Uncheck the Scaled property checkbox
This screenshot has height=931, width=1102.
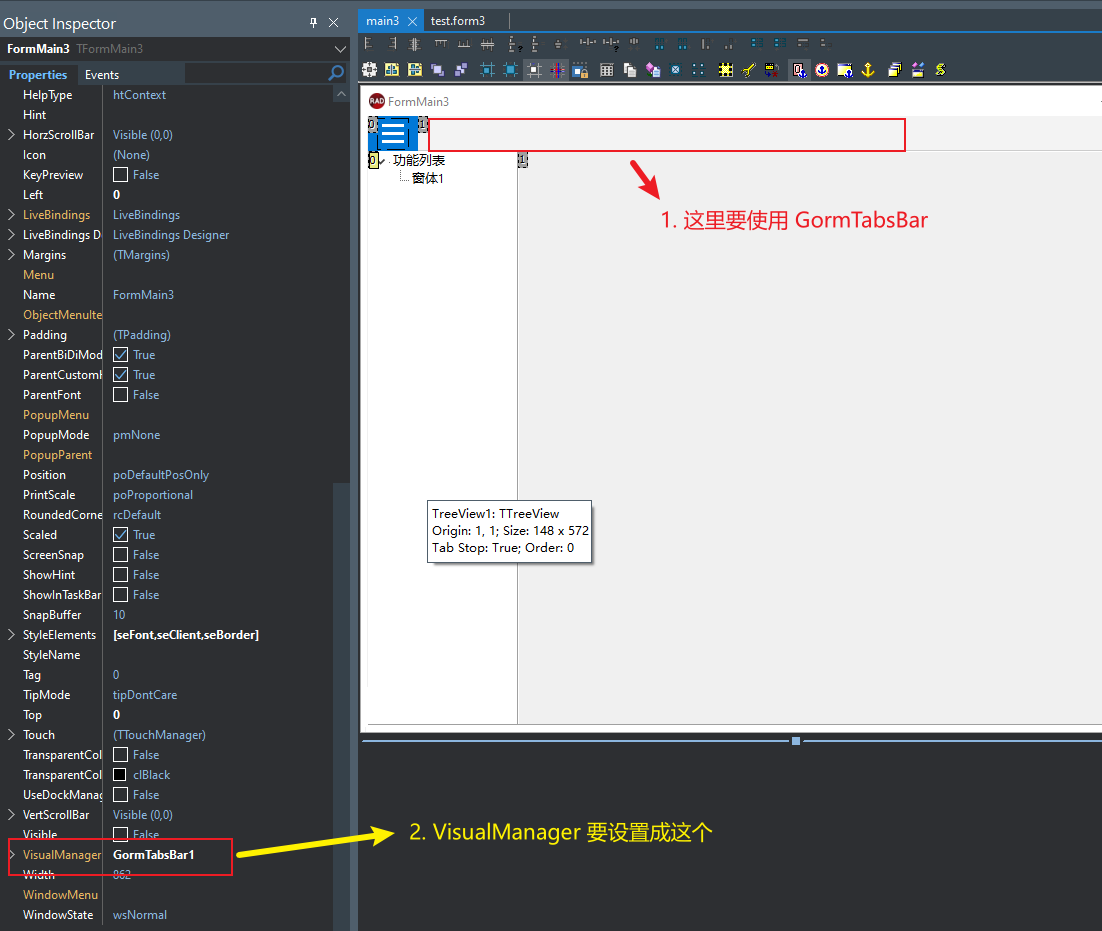click(121, 535)
